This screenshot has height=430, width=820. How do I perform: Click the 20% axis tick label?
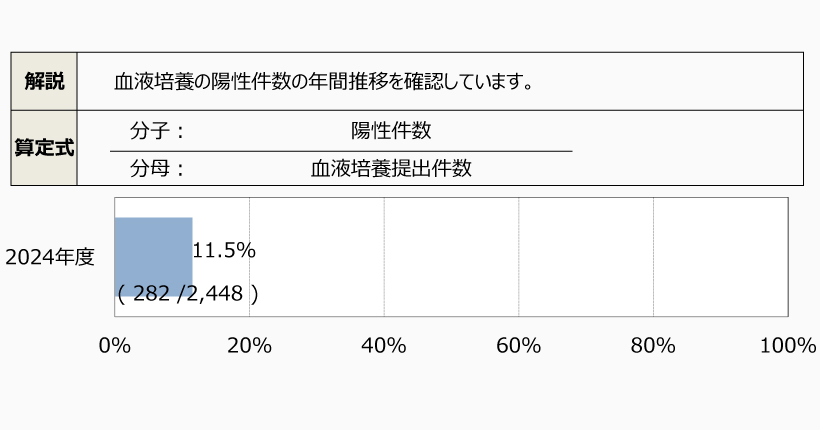tap(249, 346)
